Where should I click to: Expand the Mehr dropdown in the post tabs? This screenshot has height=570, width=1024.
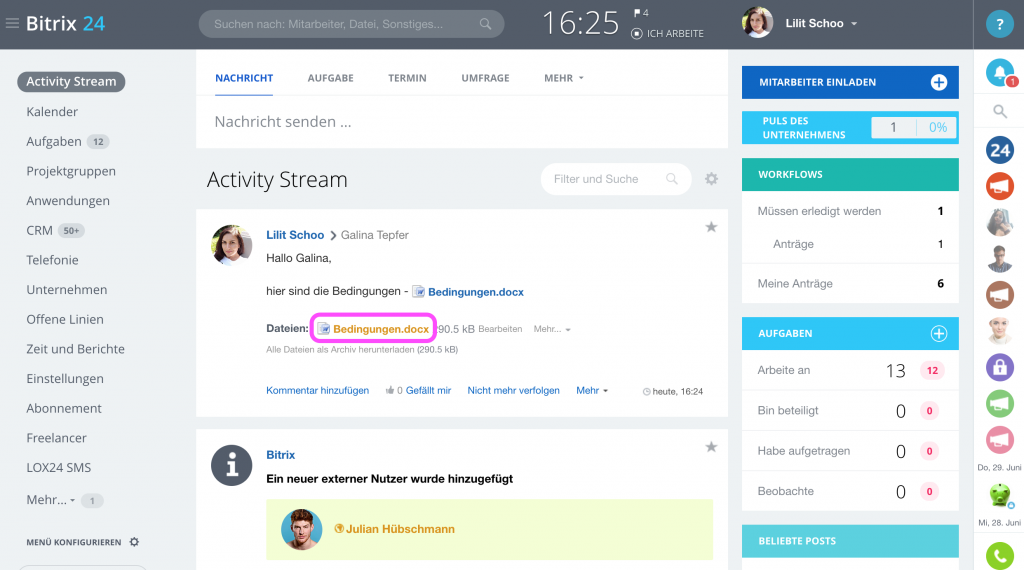564,78
